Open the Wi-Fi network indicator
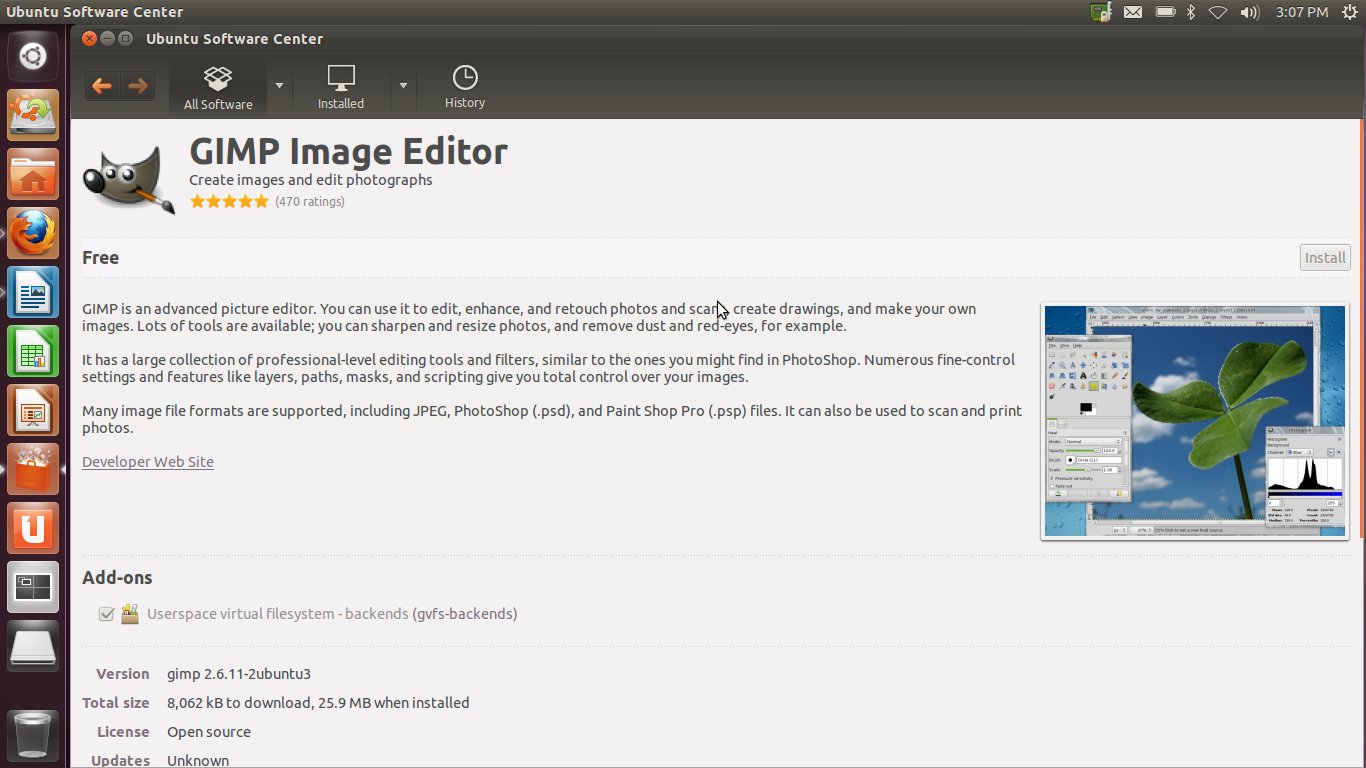1366x768 pixels. [1218, 12]
